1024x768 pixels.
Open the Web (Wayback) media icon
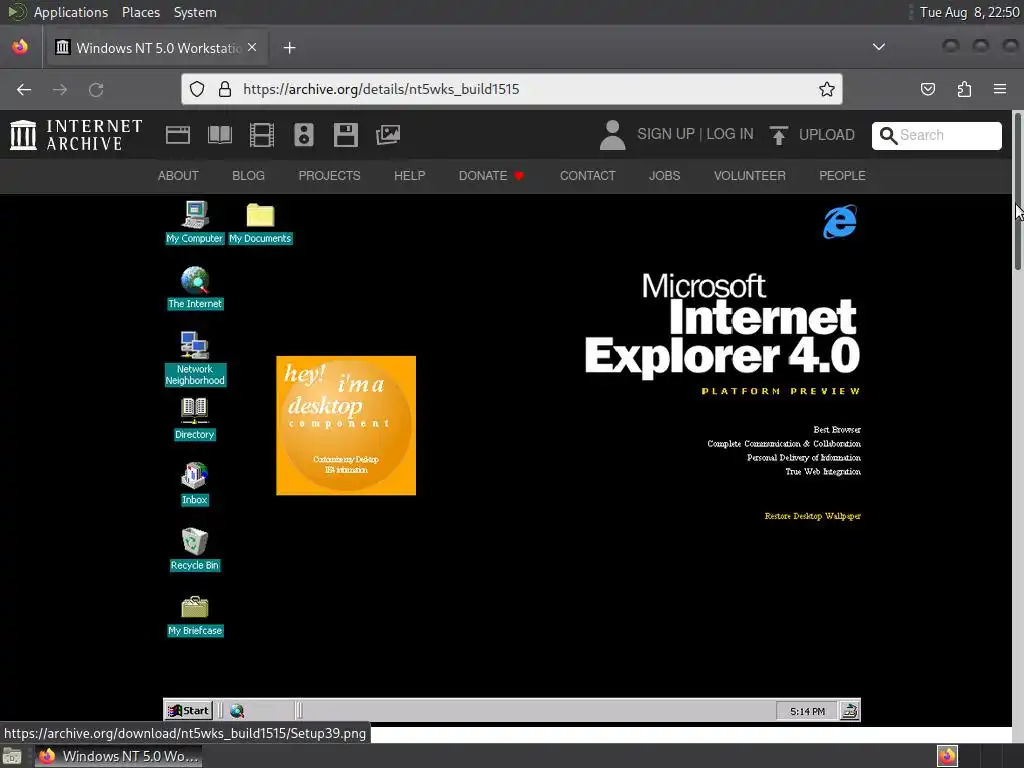pos(178,135)
